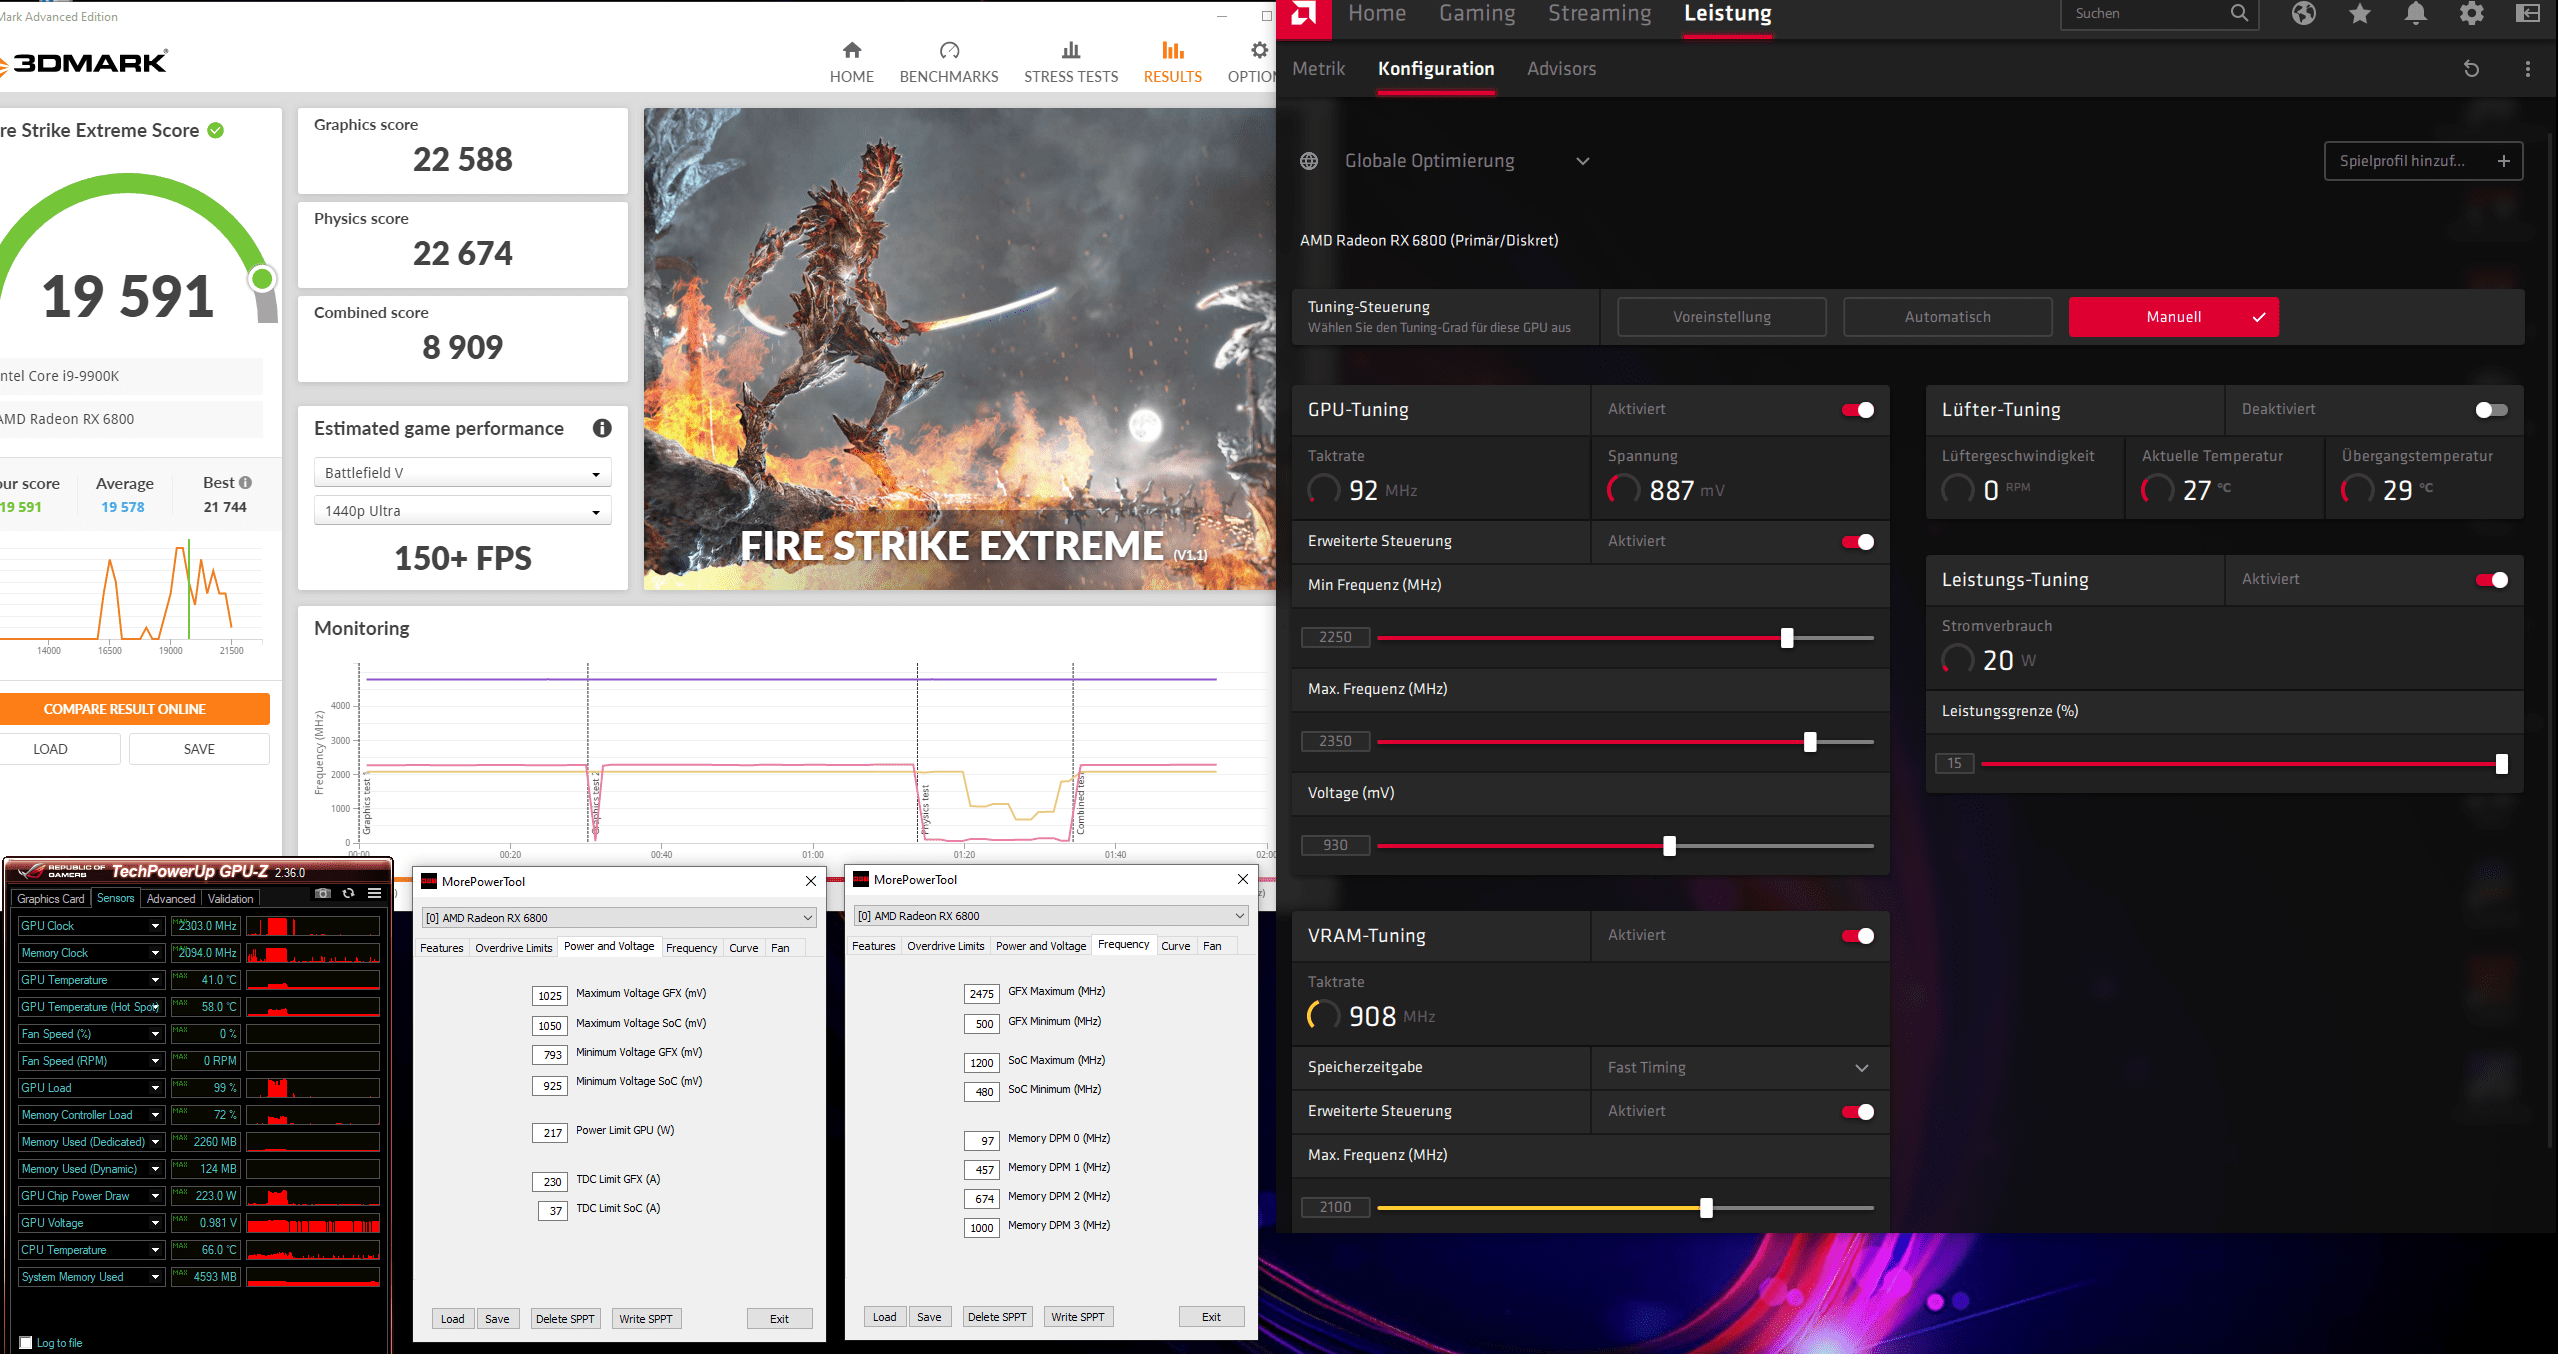Click the Best score info icon
This screenshot has width=2558, height=1354.
pos(246,483)
